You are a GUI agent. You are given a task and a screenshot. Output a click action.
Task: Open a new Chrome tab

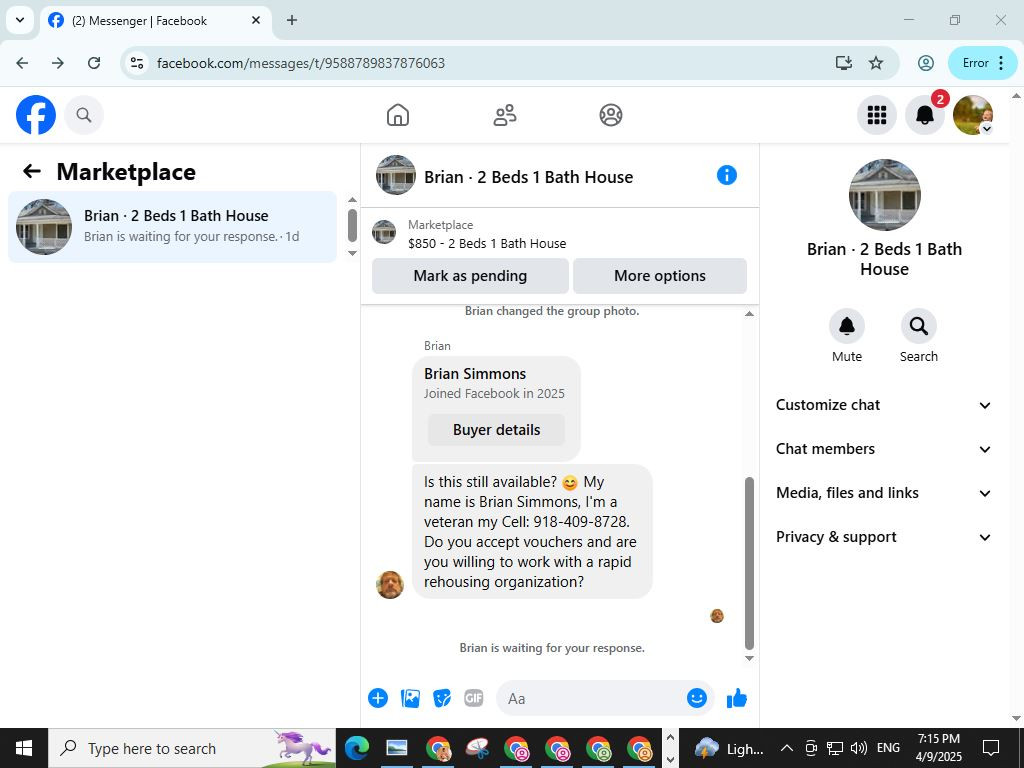[x=292, y=20]
